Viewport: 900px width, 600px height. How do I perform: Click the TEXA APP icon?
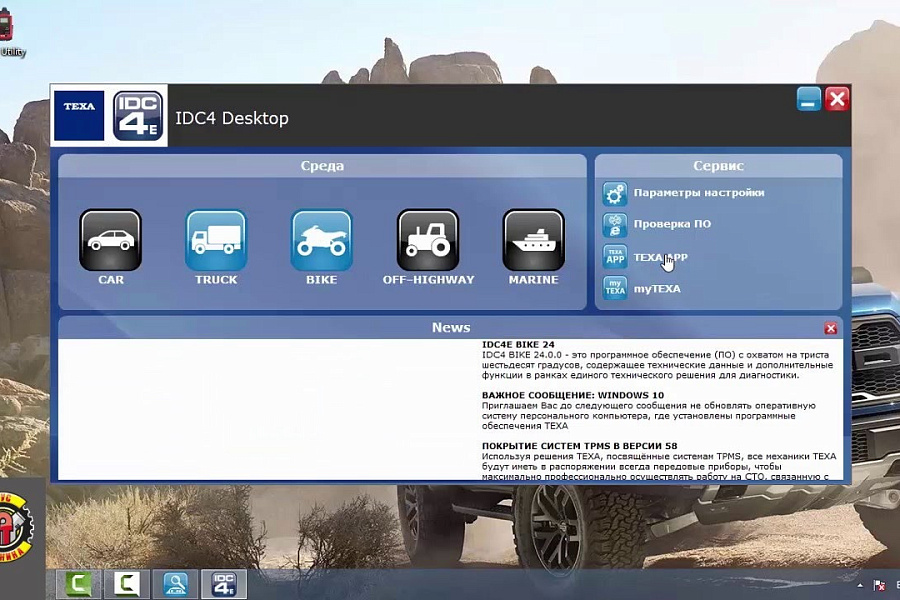coord(614,257)
